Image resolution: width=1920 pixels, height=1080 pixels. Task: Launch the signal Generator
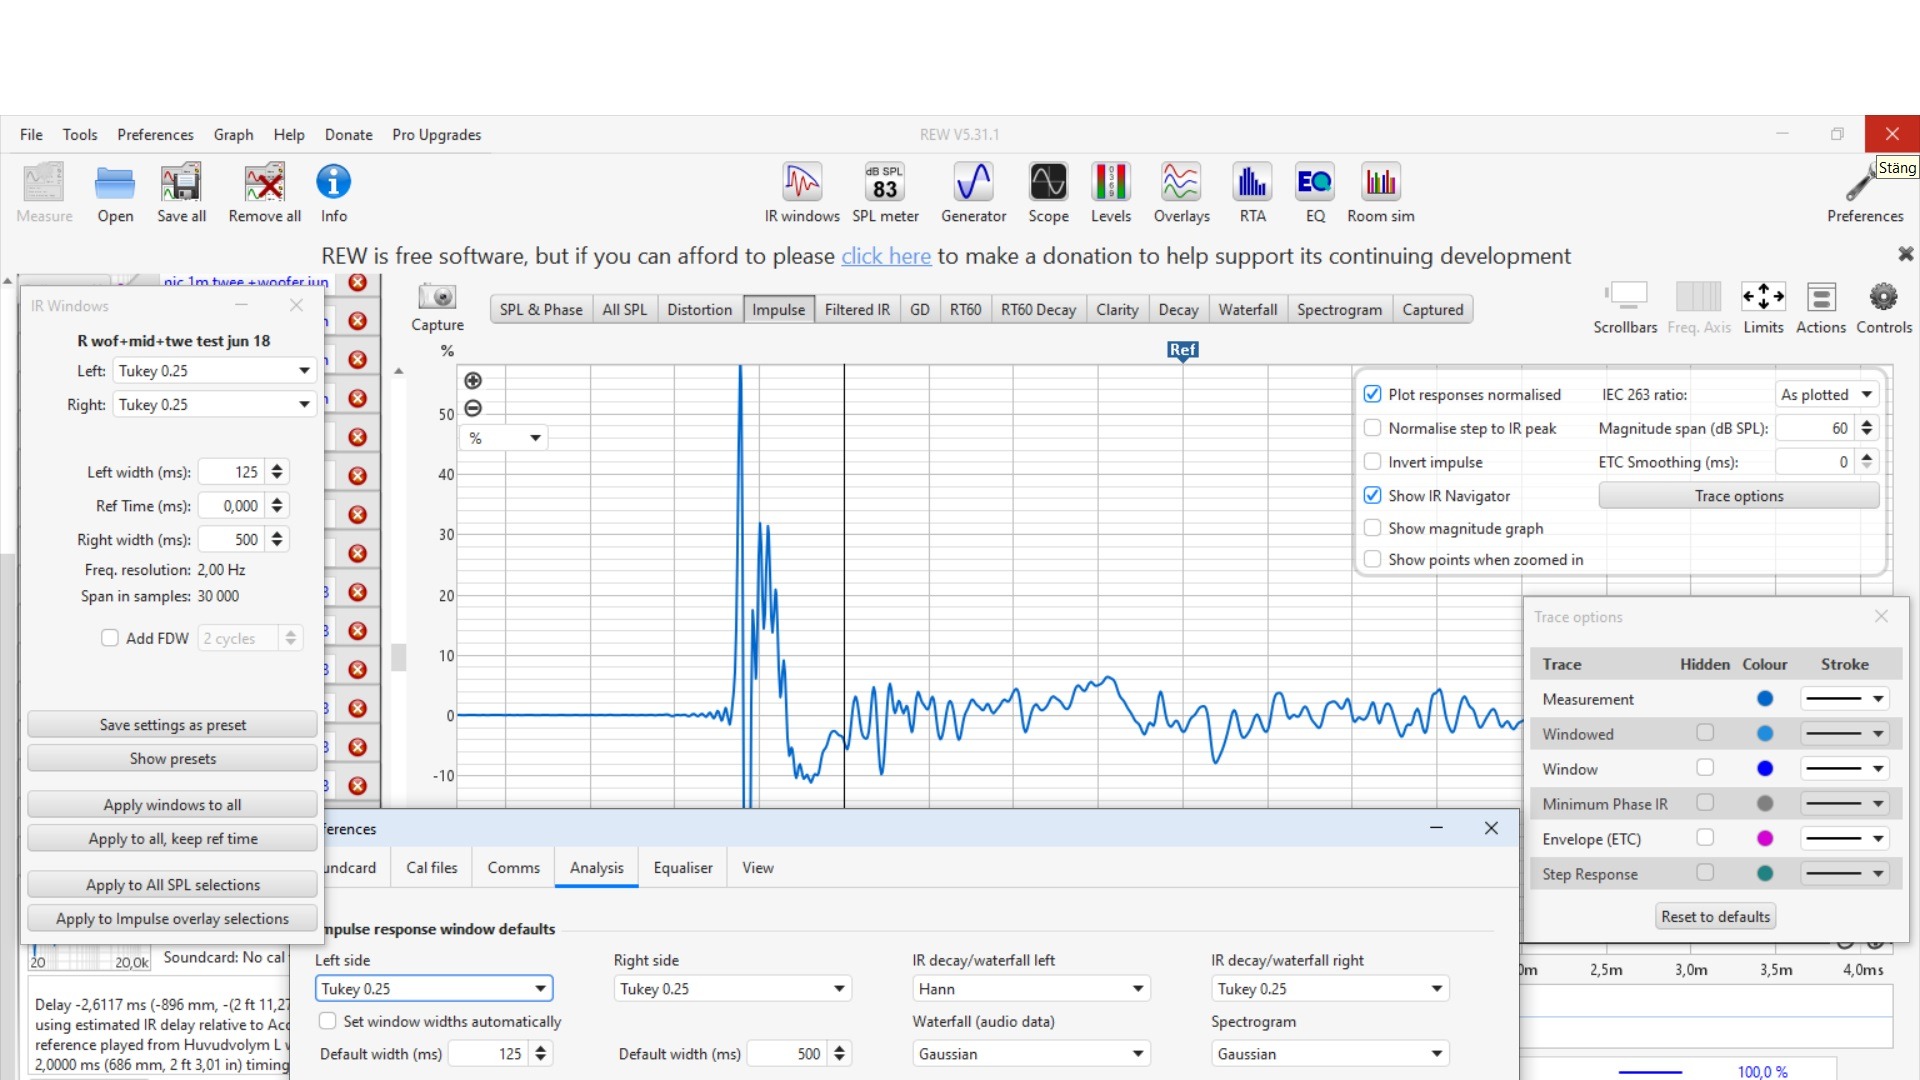973,193
